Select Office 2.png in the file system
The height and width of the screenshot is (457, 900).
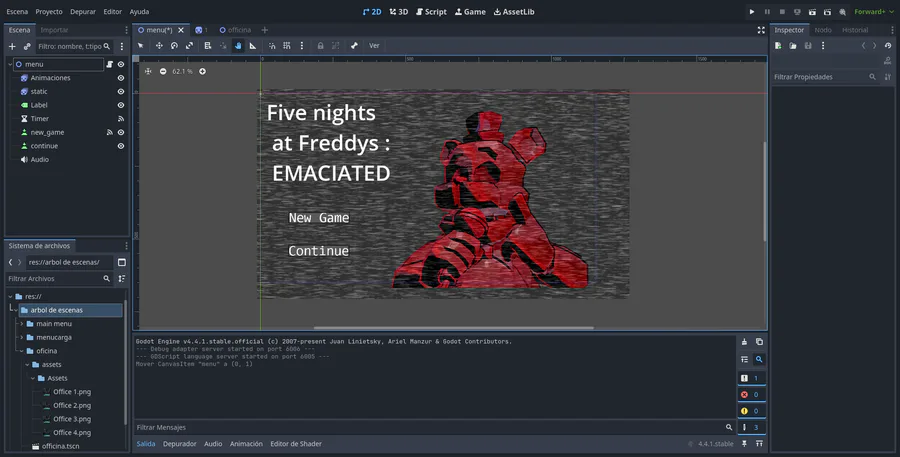click(x=72, y=405)
